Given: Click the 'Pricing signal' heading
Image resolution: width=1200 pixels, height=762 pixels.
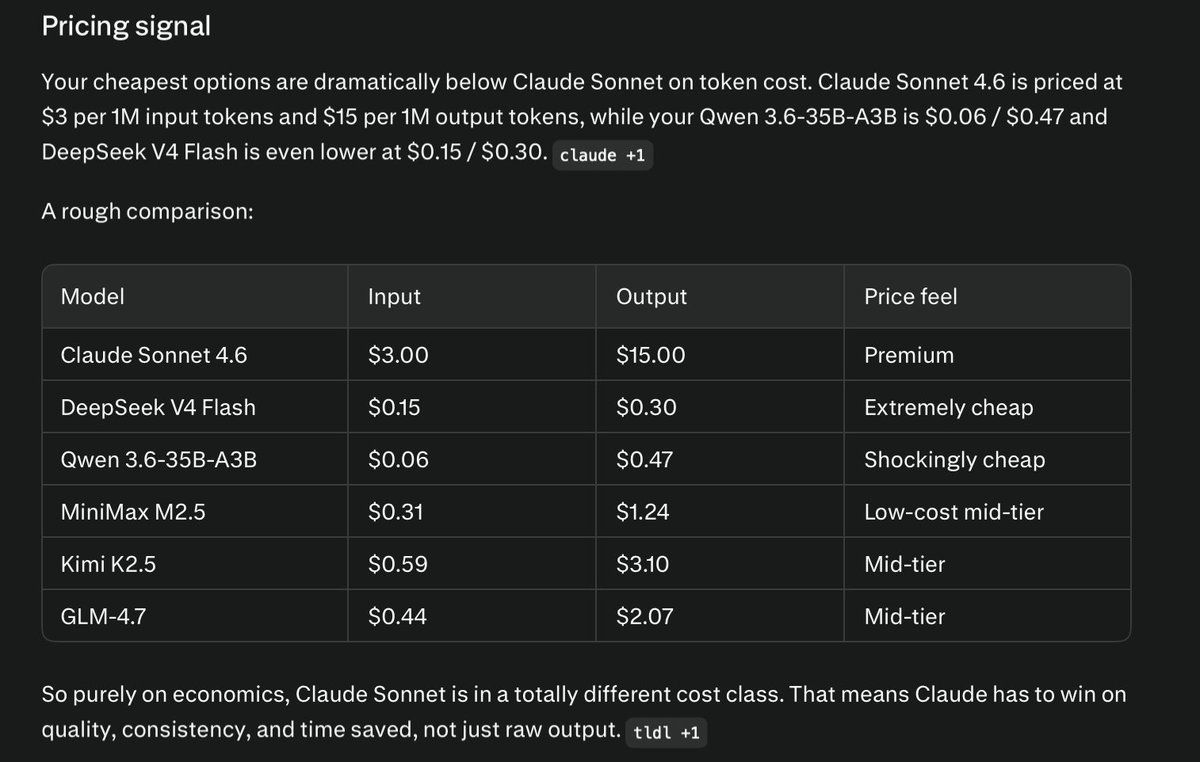Looking at the screenshot, I should point(126,26).
